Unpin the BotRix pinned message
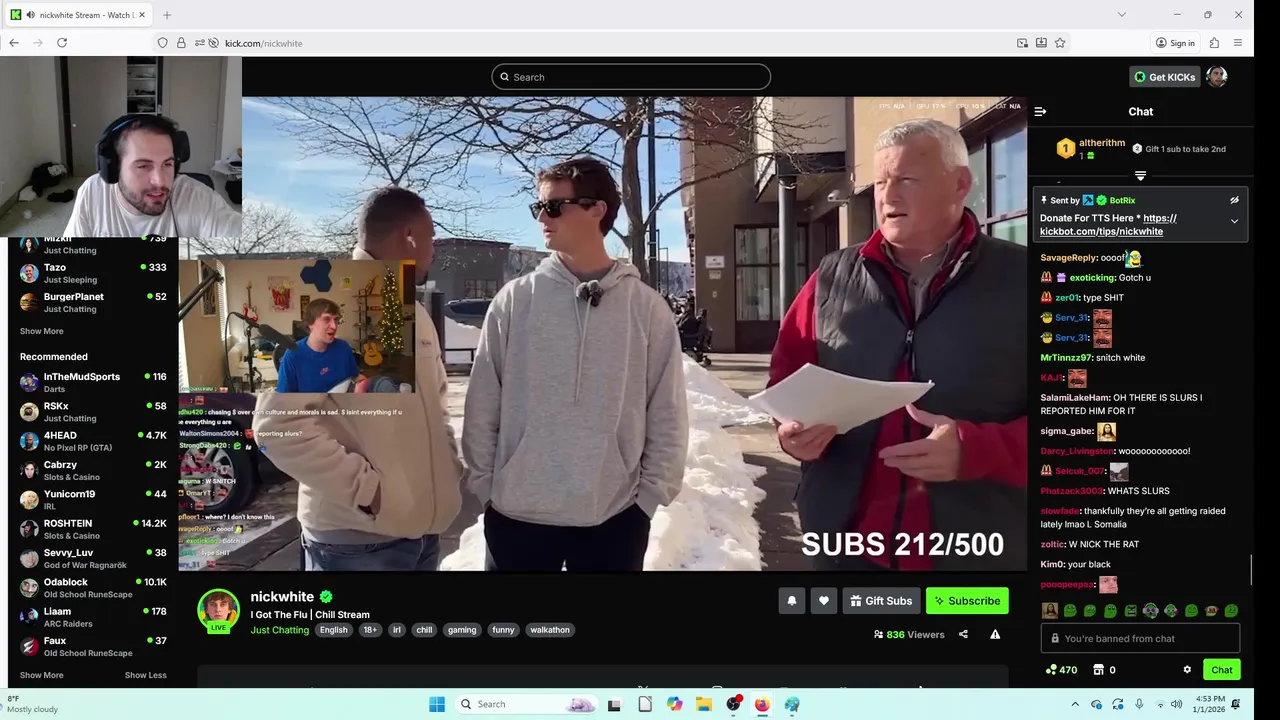This screenshot has height=720, width=1280. tap(1234, 200)
